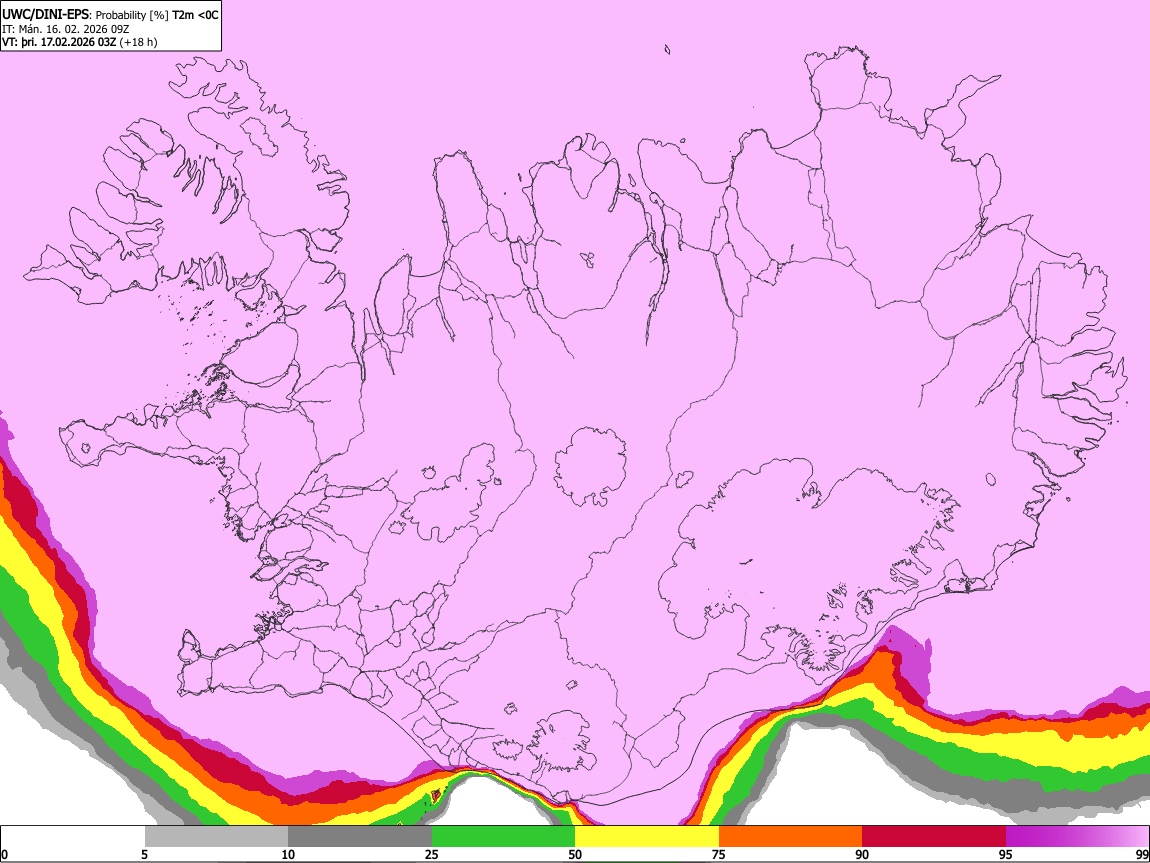
Task: Click the red 90-95 legend swatch
Action: [934, 836]
